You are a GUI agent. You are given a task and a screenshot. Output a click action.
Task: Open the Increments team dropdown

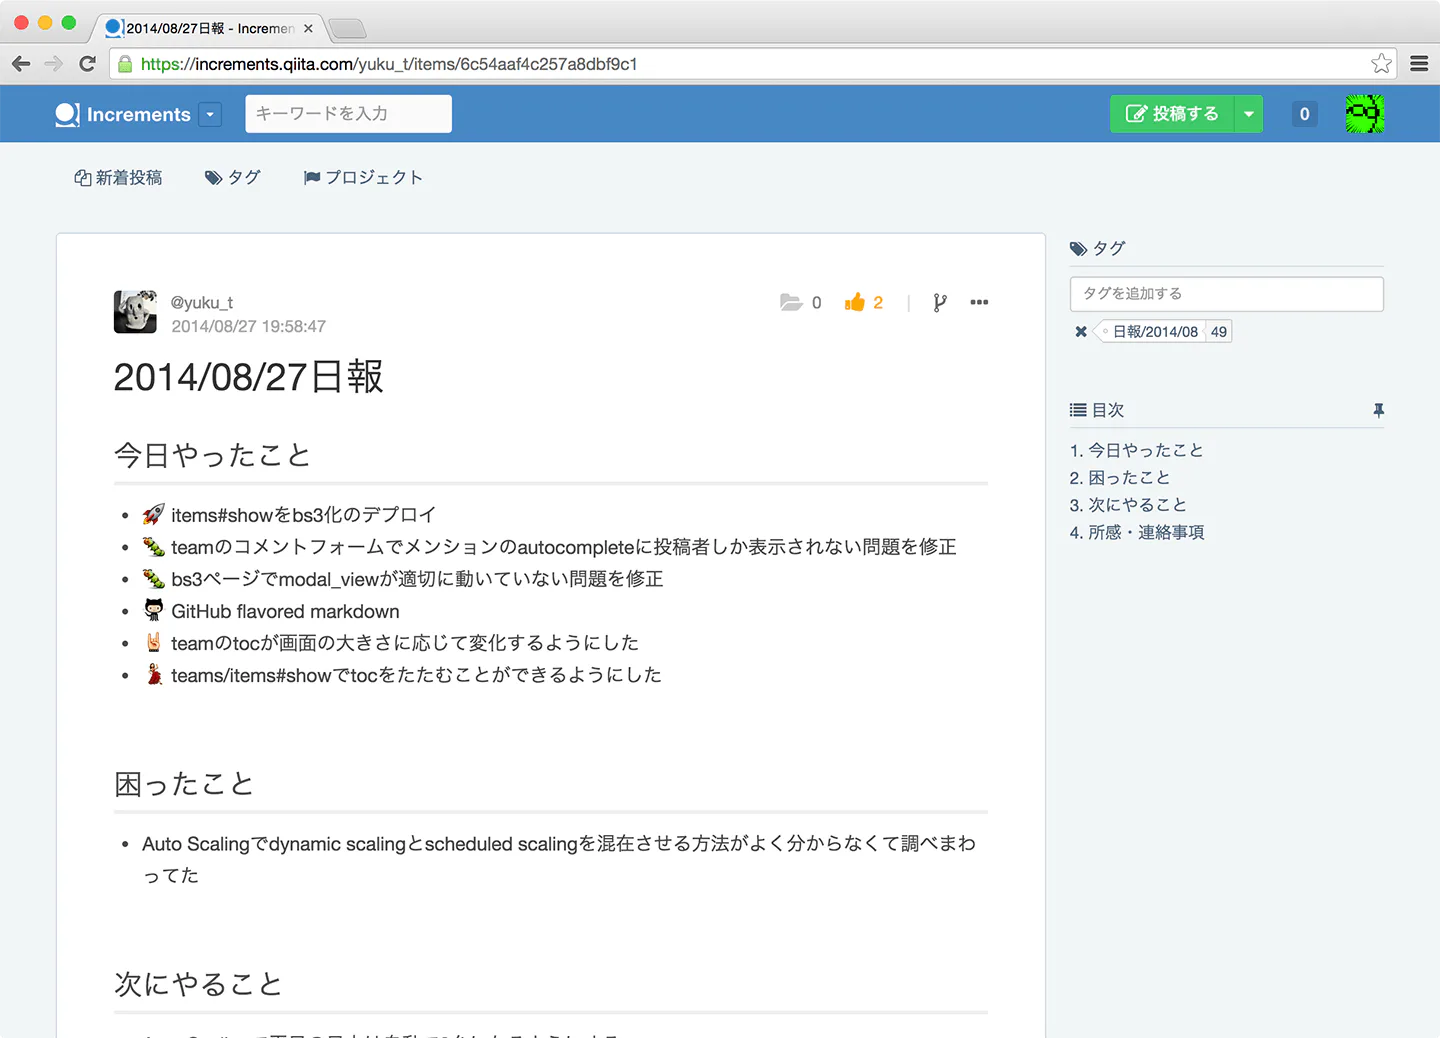point(210,114)
